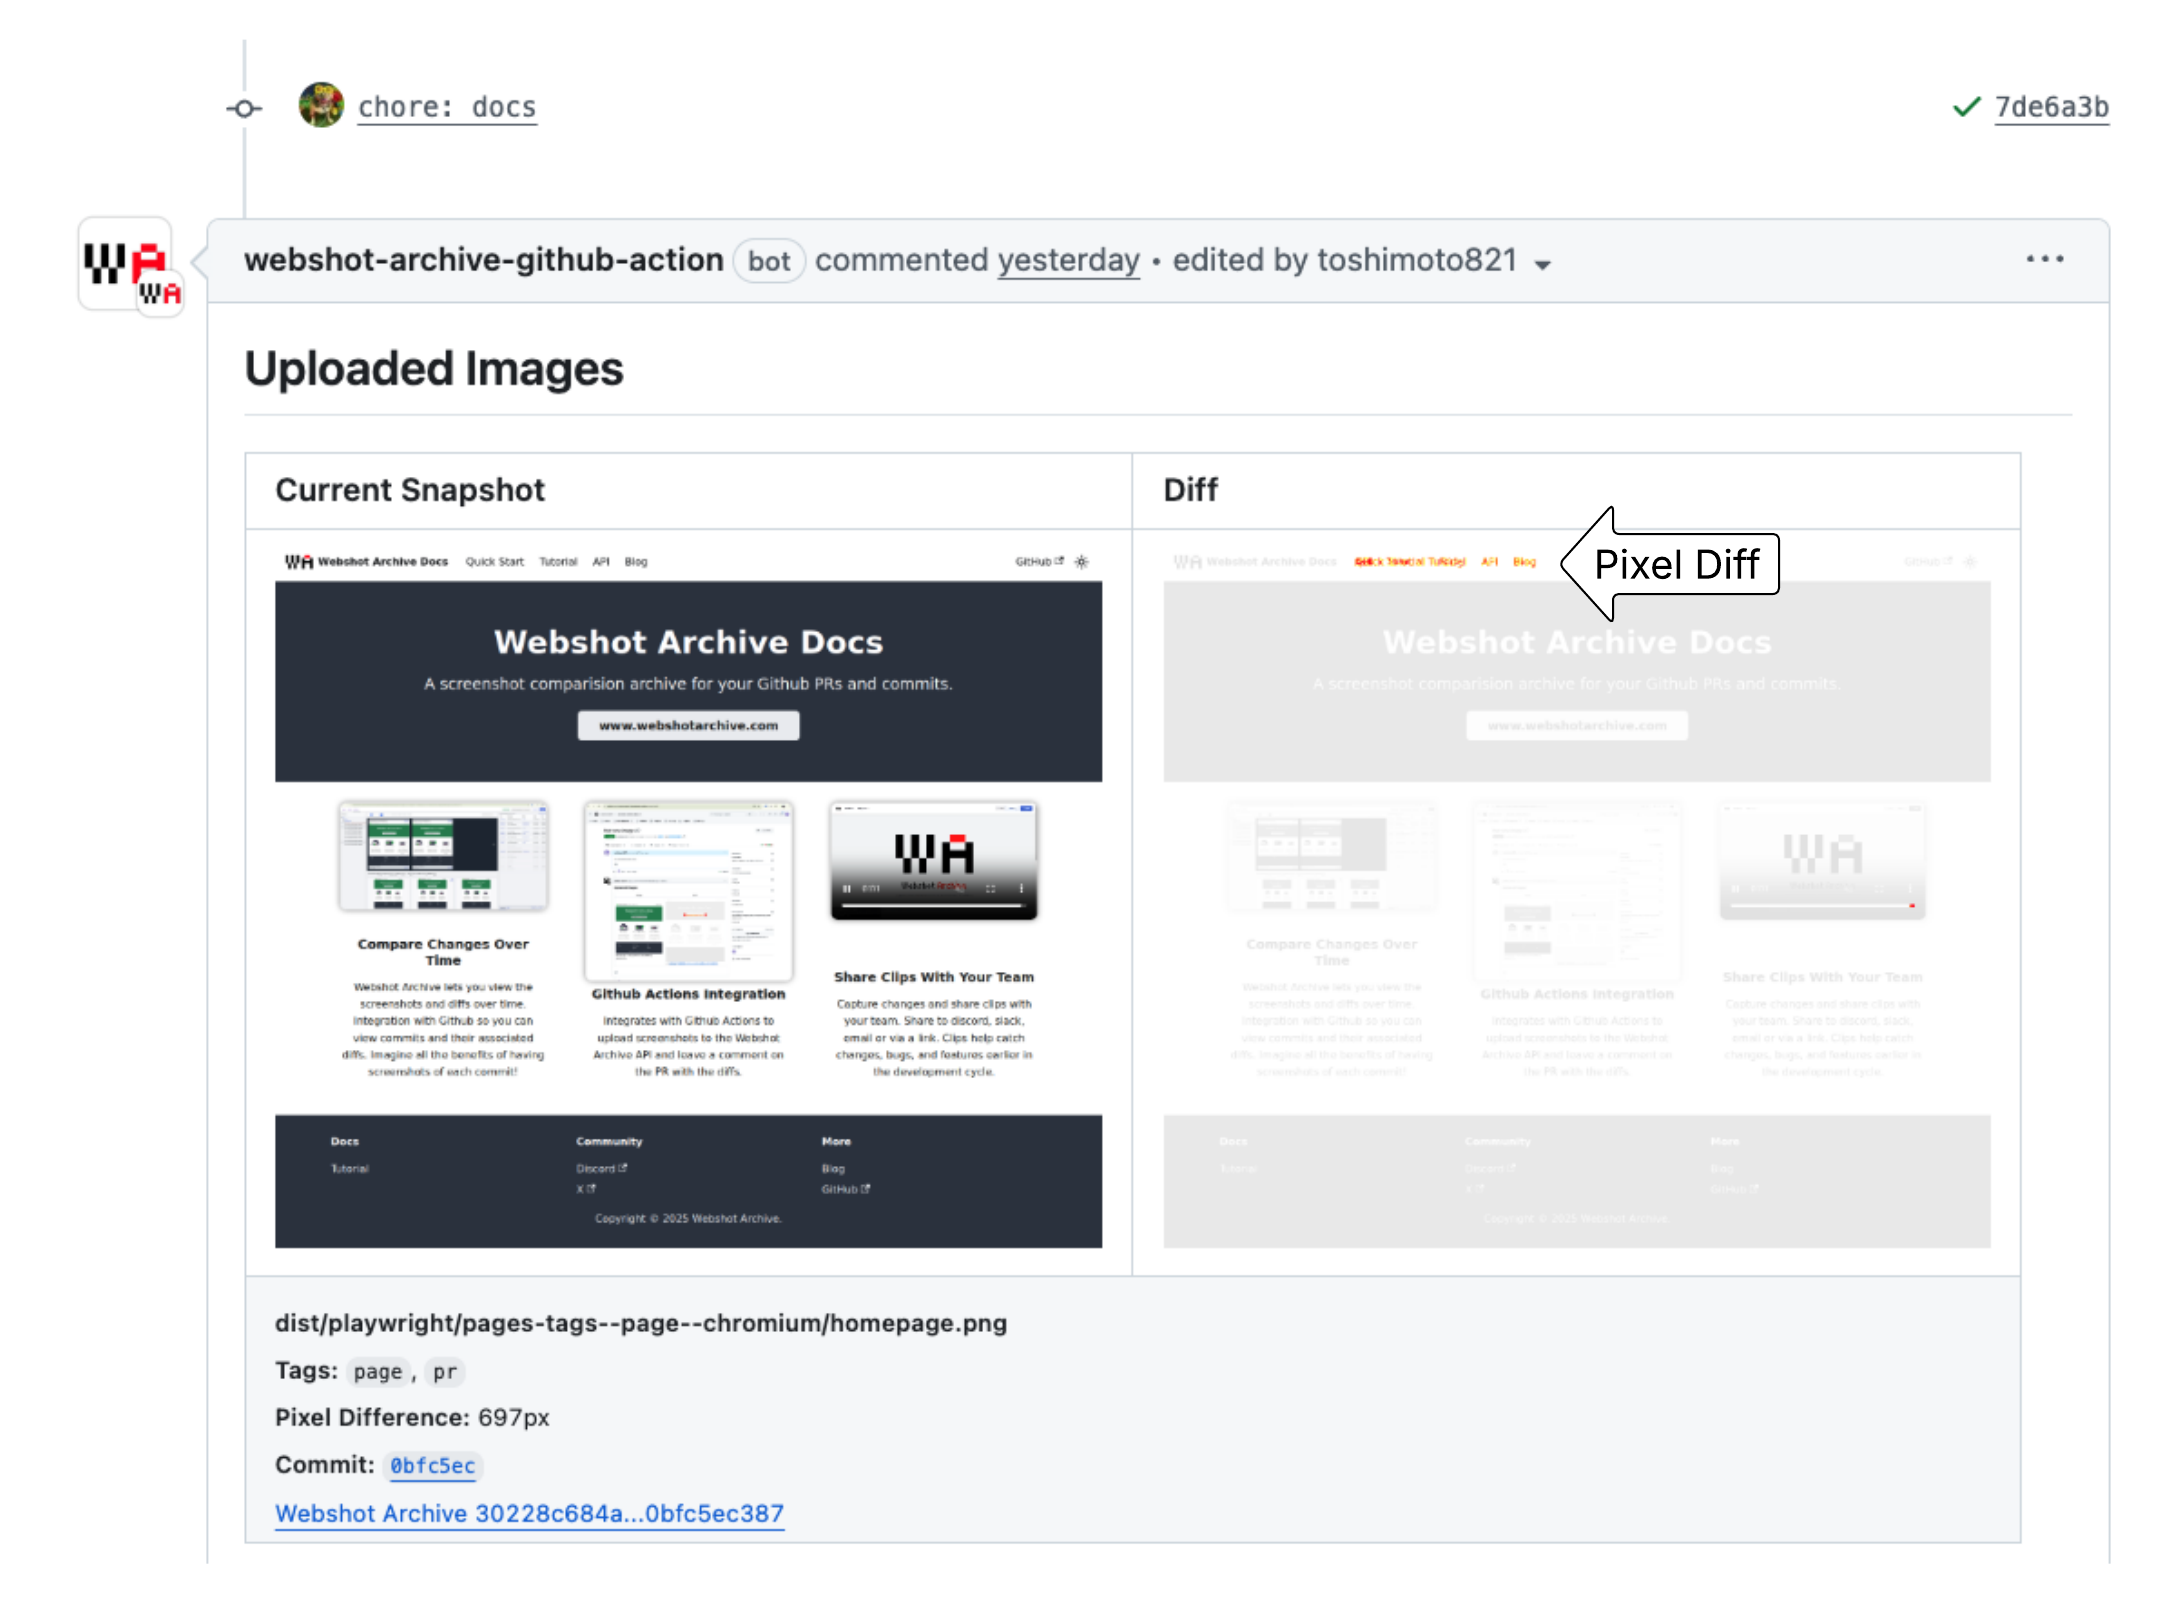Viewport: 2179px width, 1604px height.
Task: Pause the Share Clips video player
Action: coord(847,888)
